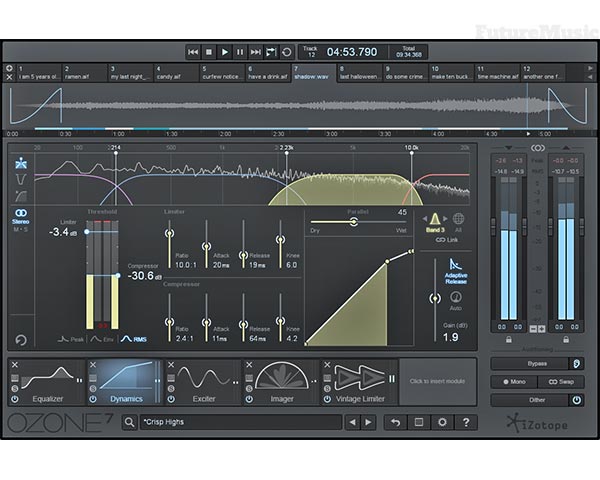Adjust the Compressor Attack slider
The width and height of the screenshot is (600, 480).
[x=207, y=323]
